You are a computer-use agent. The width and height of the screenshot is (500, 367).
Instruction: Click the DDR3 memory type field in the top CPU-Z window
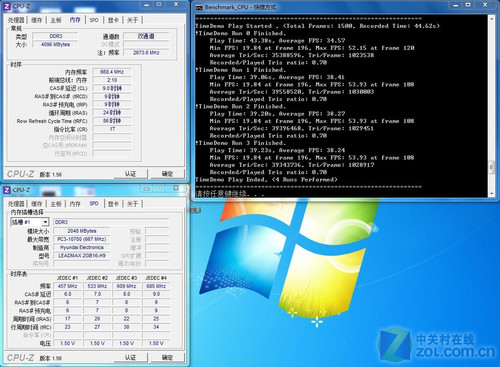(x=56, y=36)
